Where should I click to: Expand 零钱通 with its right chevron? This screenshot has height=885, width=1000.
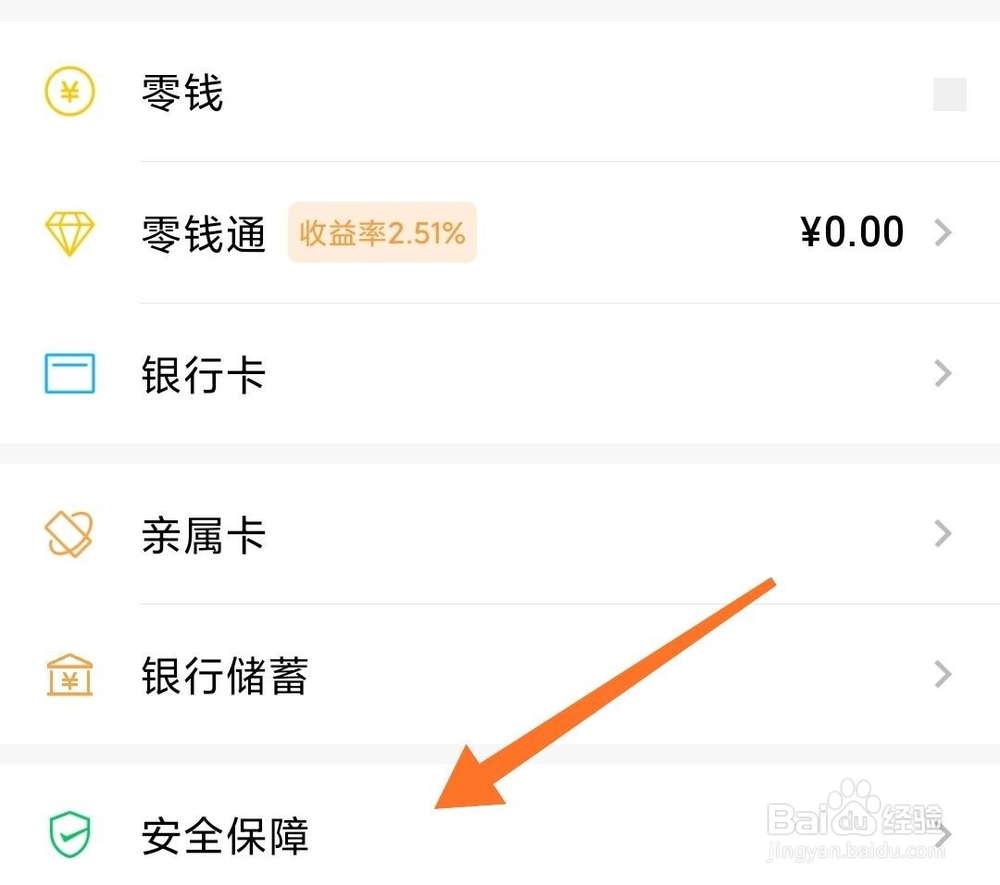coord(942,233)
